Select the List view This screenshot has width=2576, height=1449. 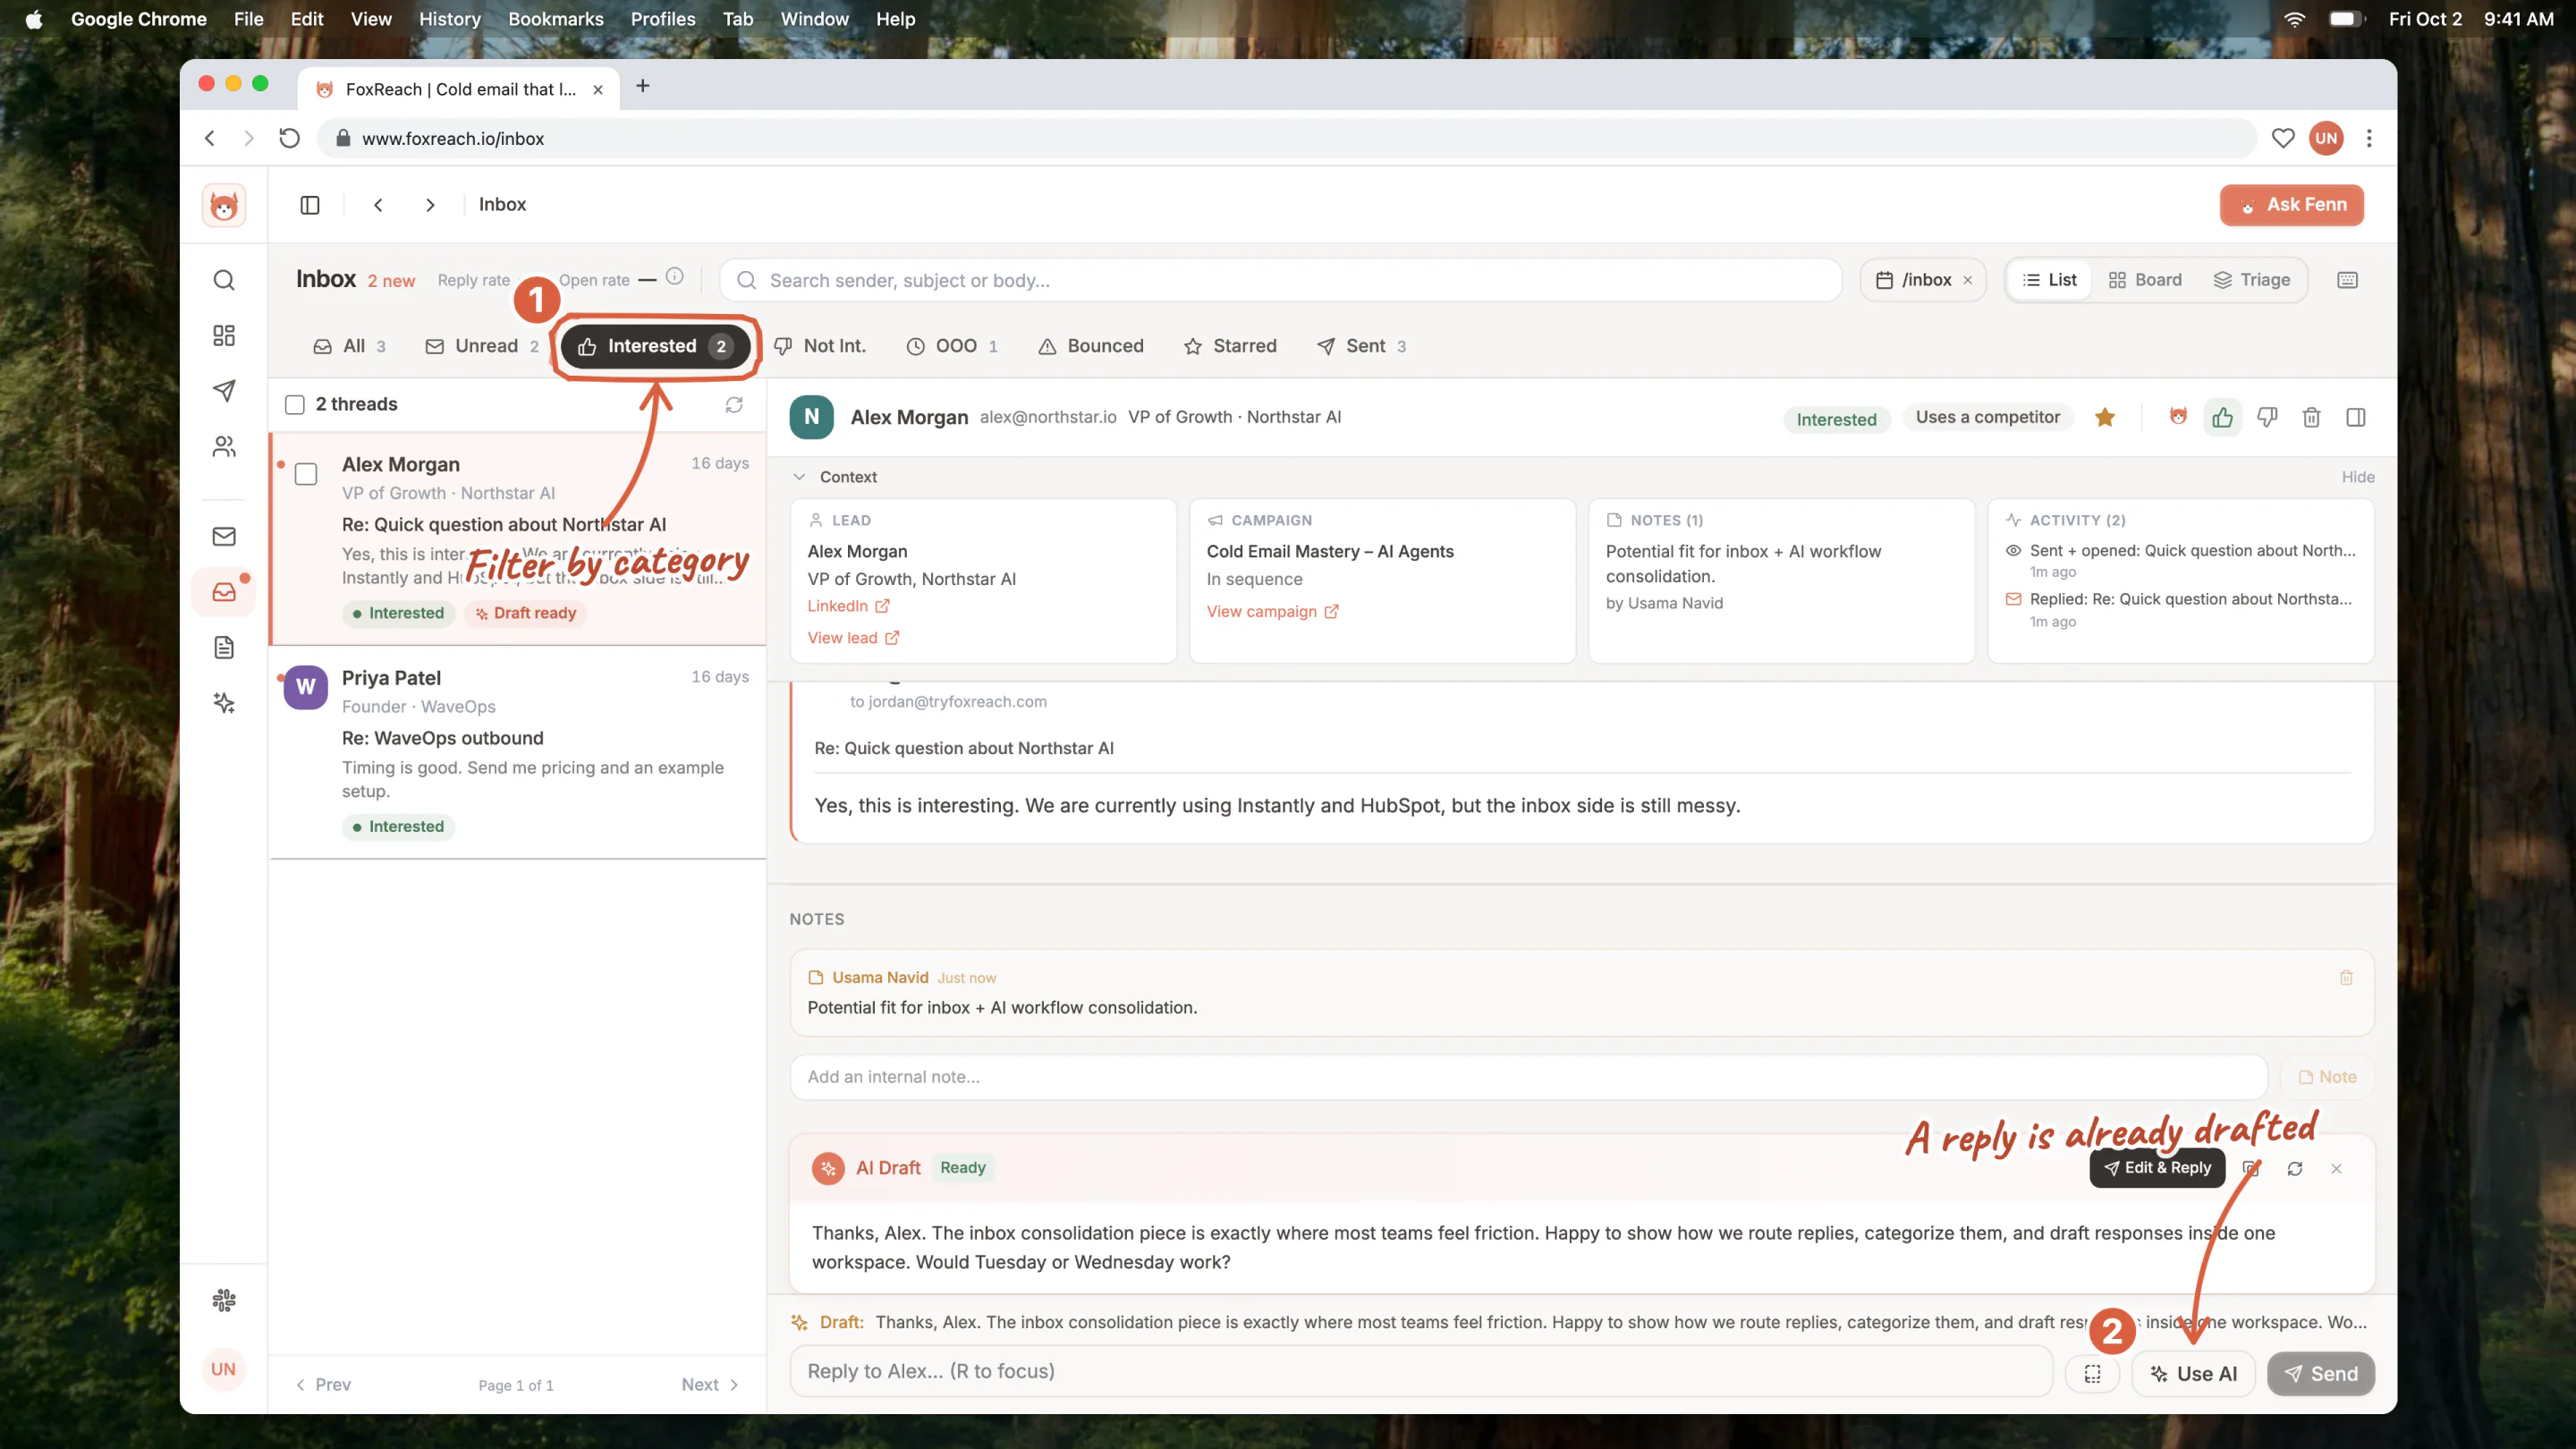pyautogui.click(x=2049, y=280)
